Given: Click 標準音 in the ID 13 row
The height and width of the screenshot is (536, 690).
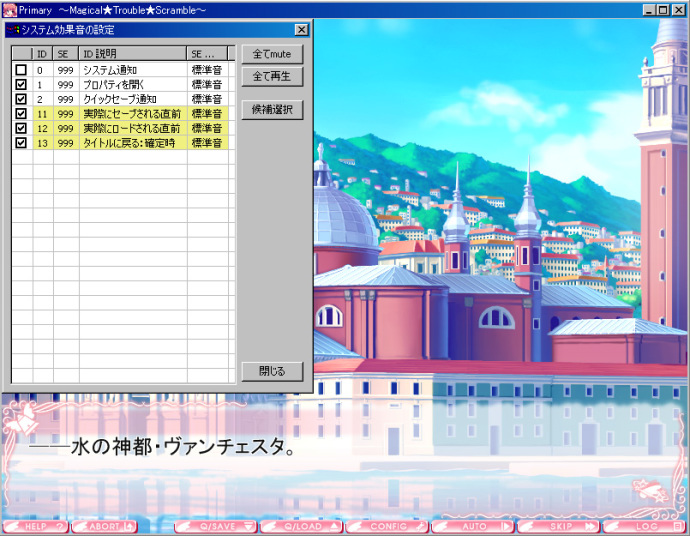Looking at the screenshot, I should click(x=207, y=143).
